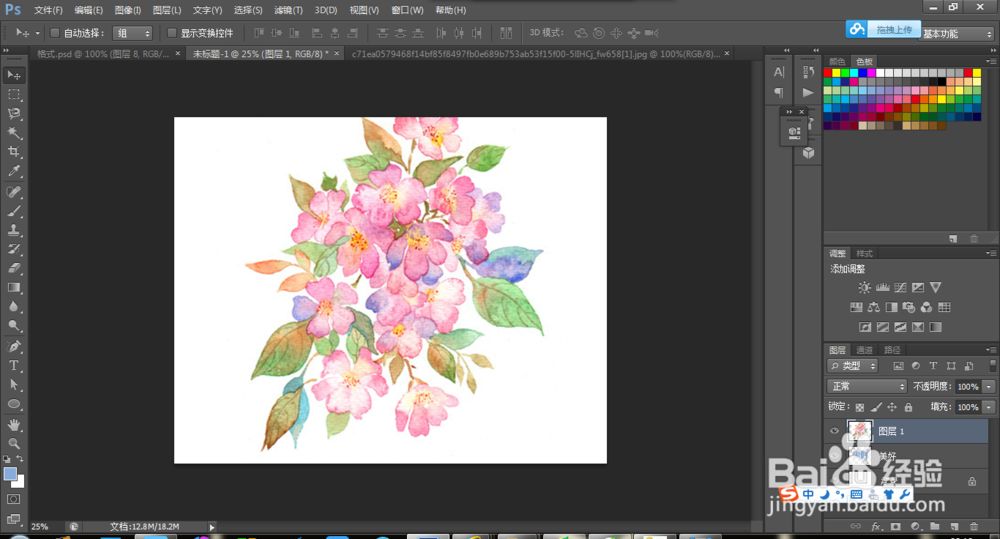Open the 文件(F) menu
Image resolution: width=1000 pixels, height=539 pixels.
click(48, 10)
